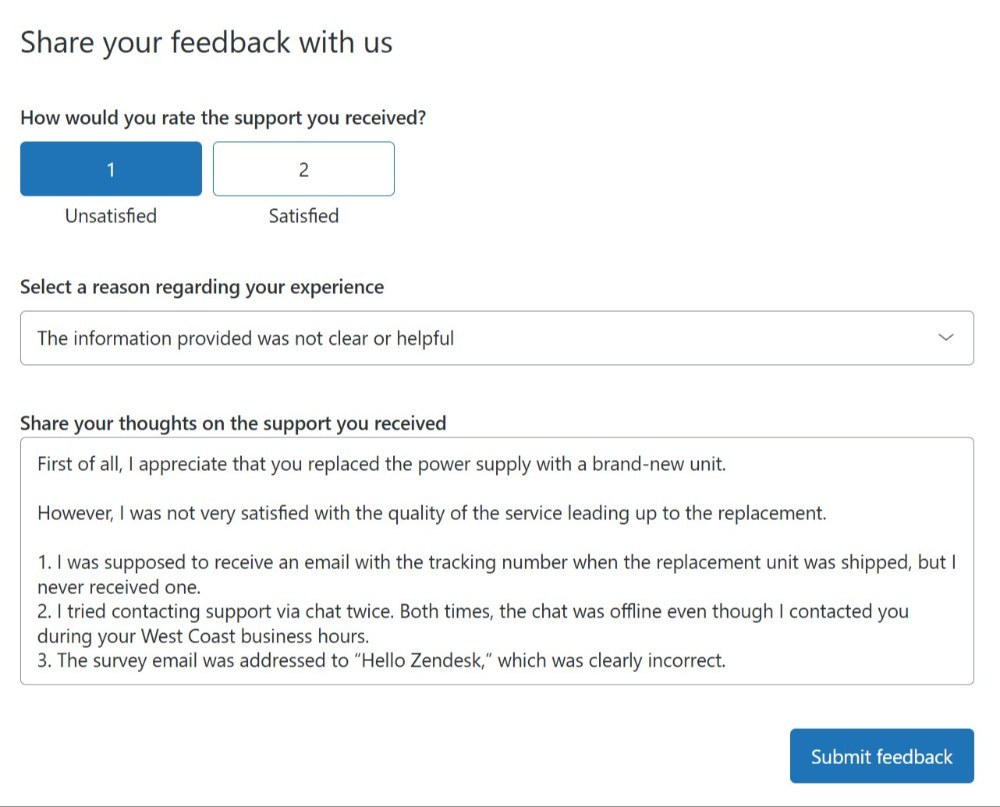Click the Satisfied label under rating 2
The width and height of the screenshot is (1000, 807).
click(x=304, y=216)
